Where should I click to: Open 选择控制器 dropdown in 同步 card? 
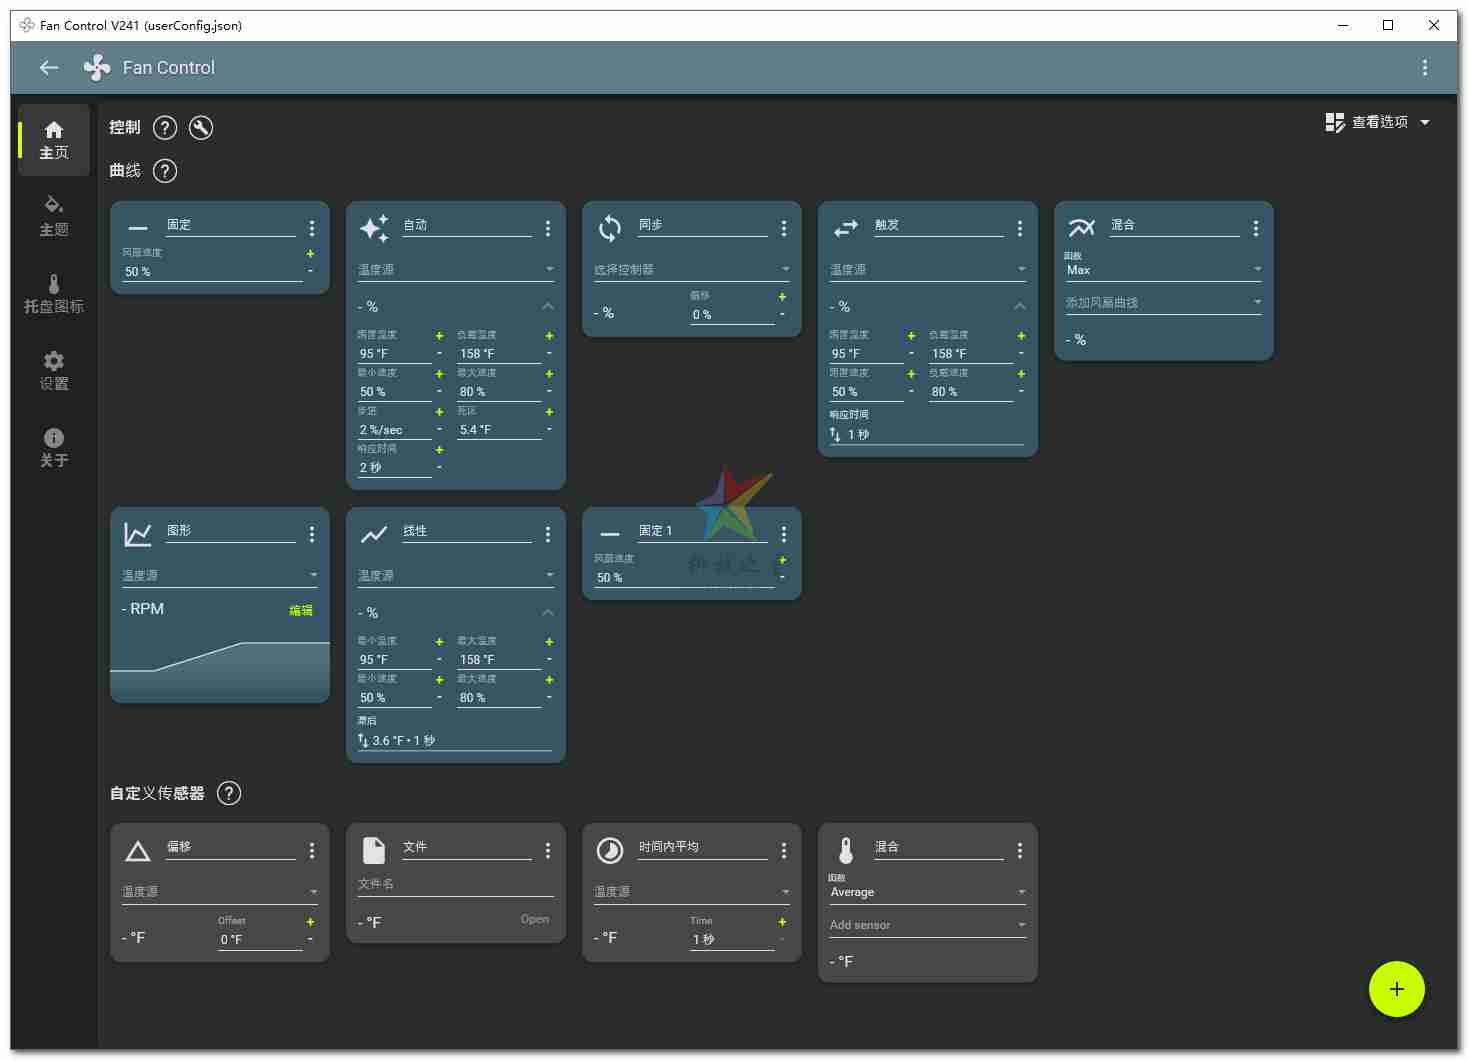[691, 270]
